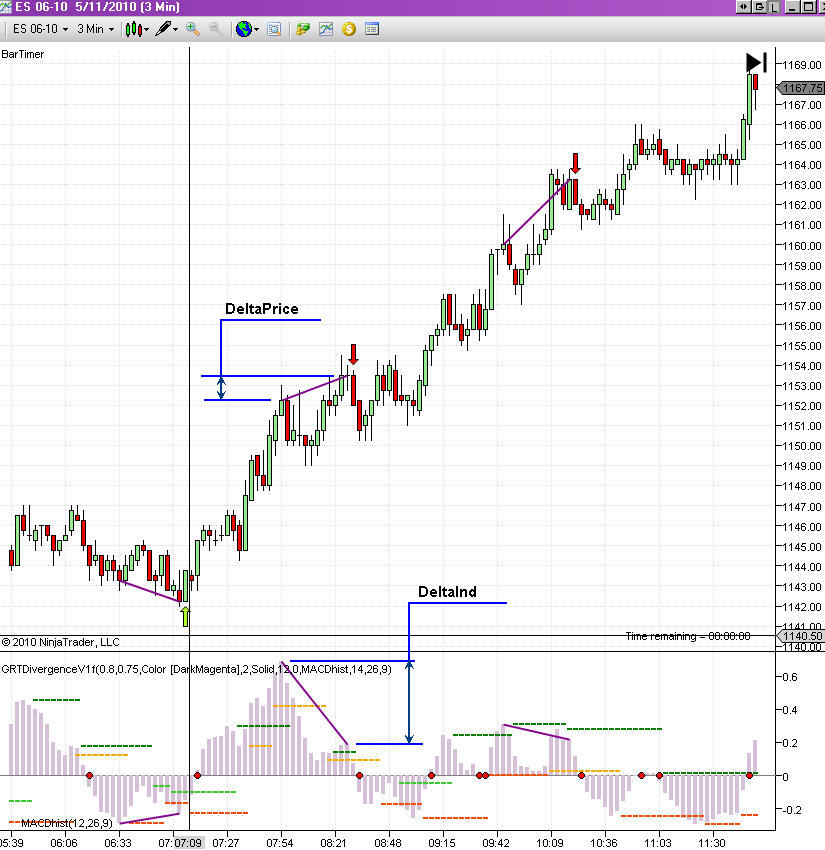Click the 1150.00 price axis label
The height and width of the screenshot is (850, 825).
[802, 446]
